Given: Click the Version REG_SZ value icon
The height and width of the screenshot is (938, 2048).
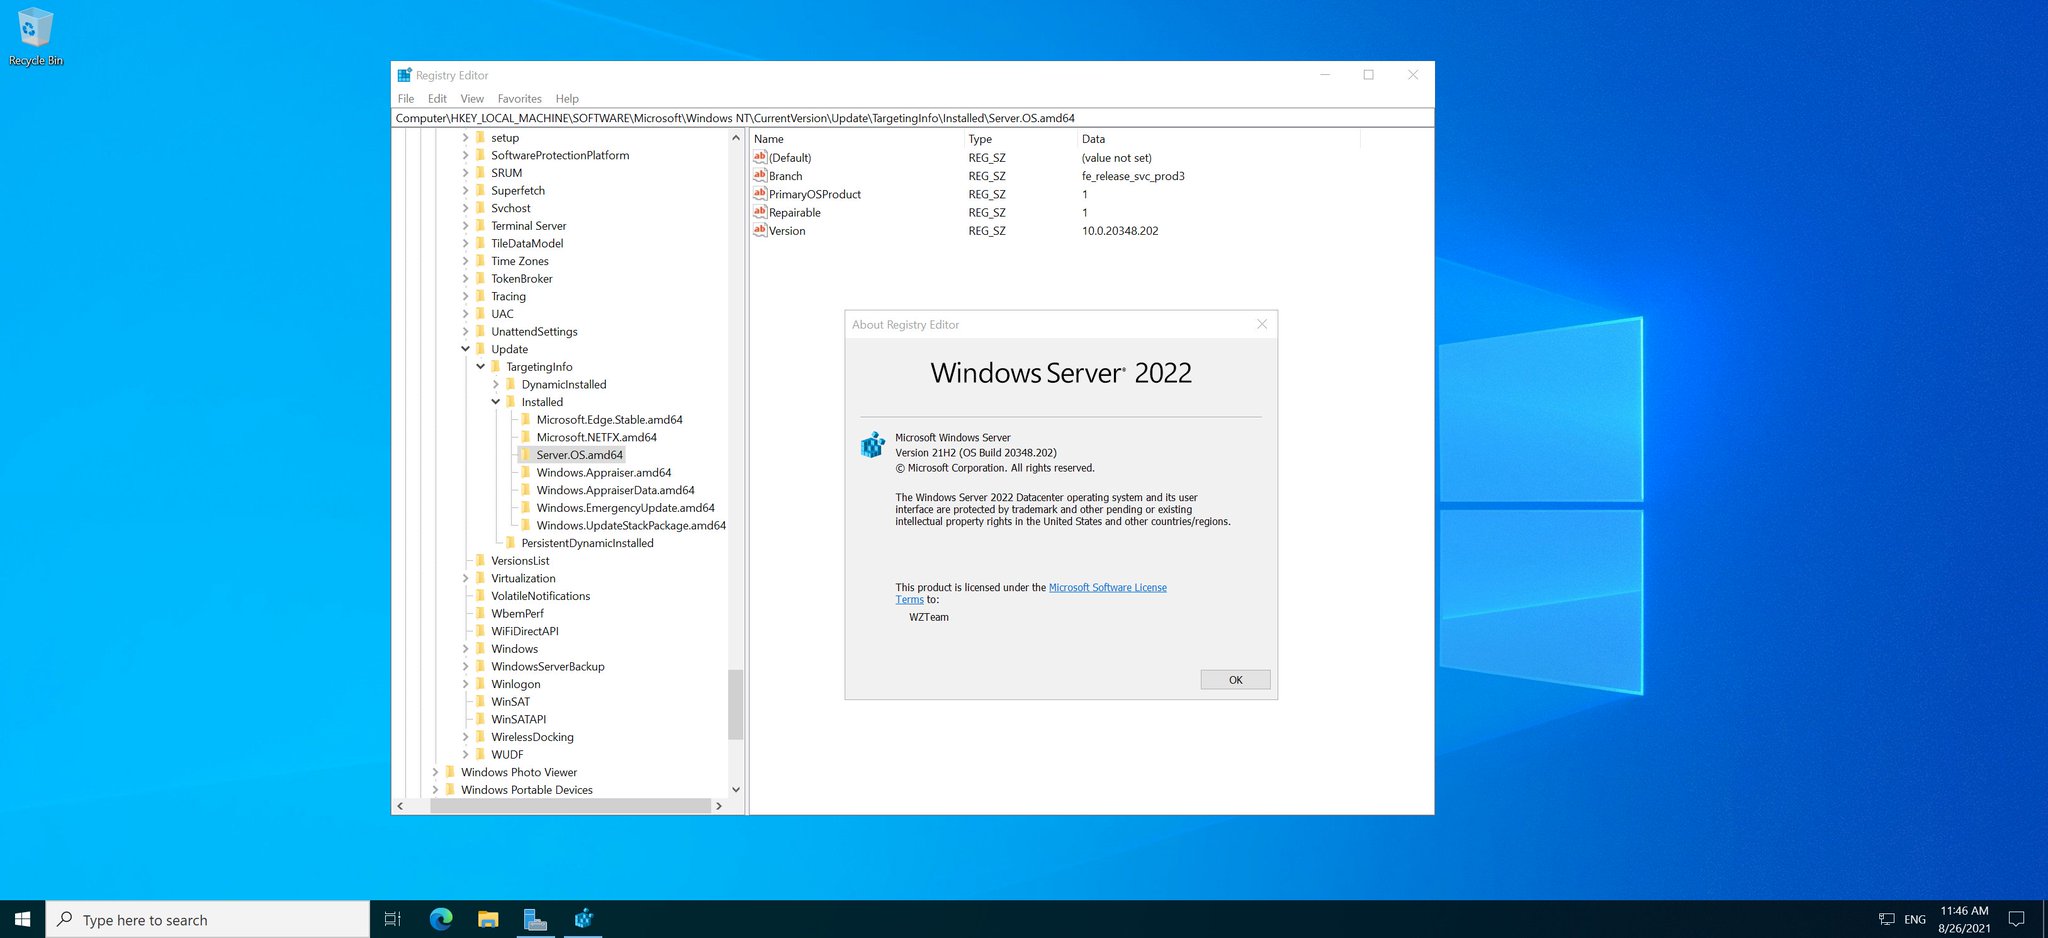Looking at the screenshot, I should click(x=760, y=231).
